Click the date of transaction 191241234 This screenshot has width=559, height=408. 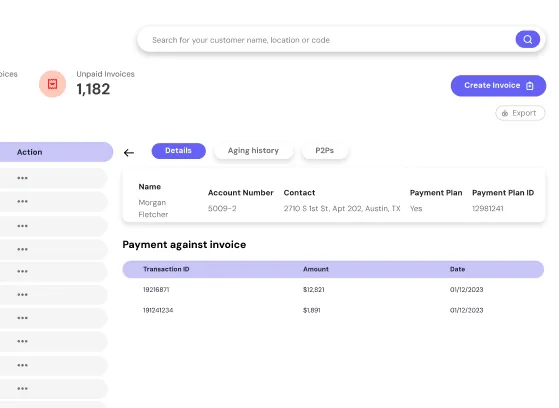coord(466,310)
